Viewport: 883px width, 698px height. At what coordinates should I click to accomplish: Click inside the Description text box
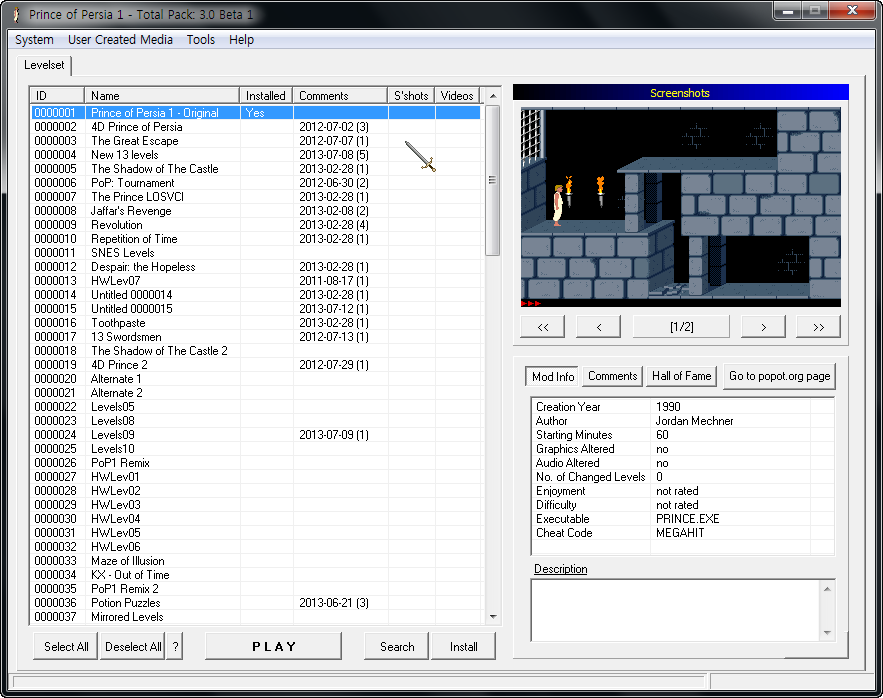(676, 611)
